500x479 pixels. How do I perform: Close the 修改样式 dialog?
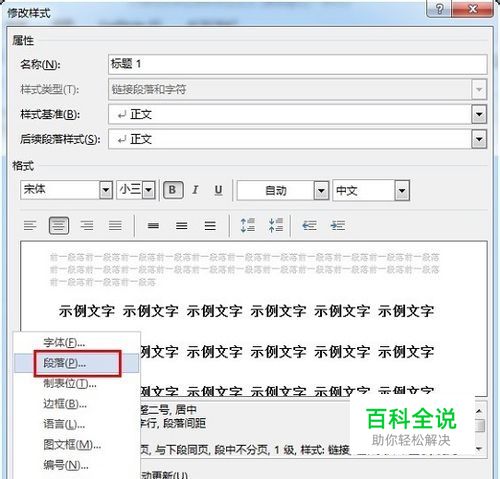[472, 9]
